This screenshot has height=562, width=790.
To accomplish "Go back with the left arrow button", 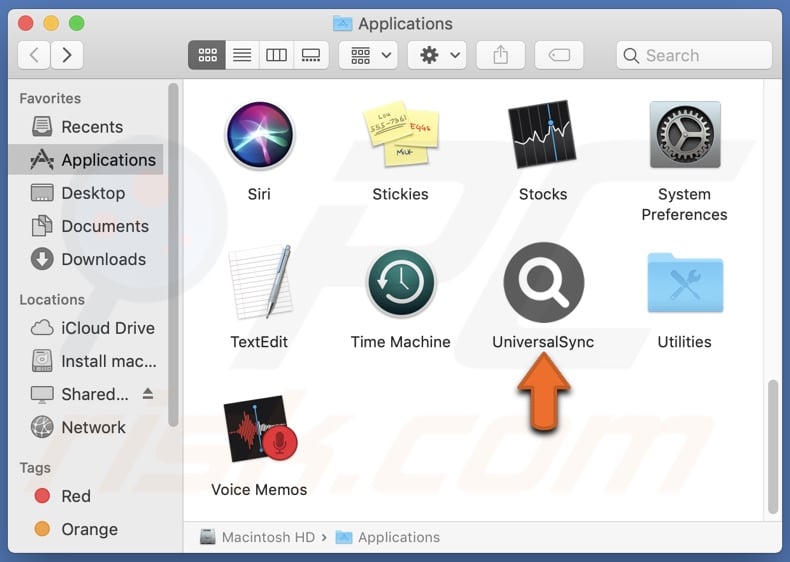I will (34, 54).
